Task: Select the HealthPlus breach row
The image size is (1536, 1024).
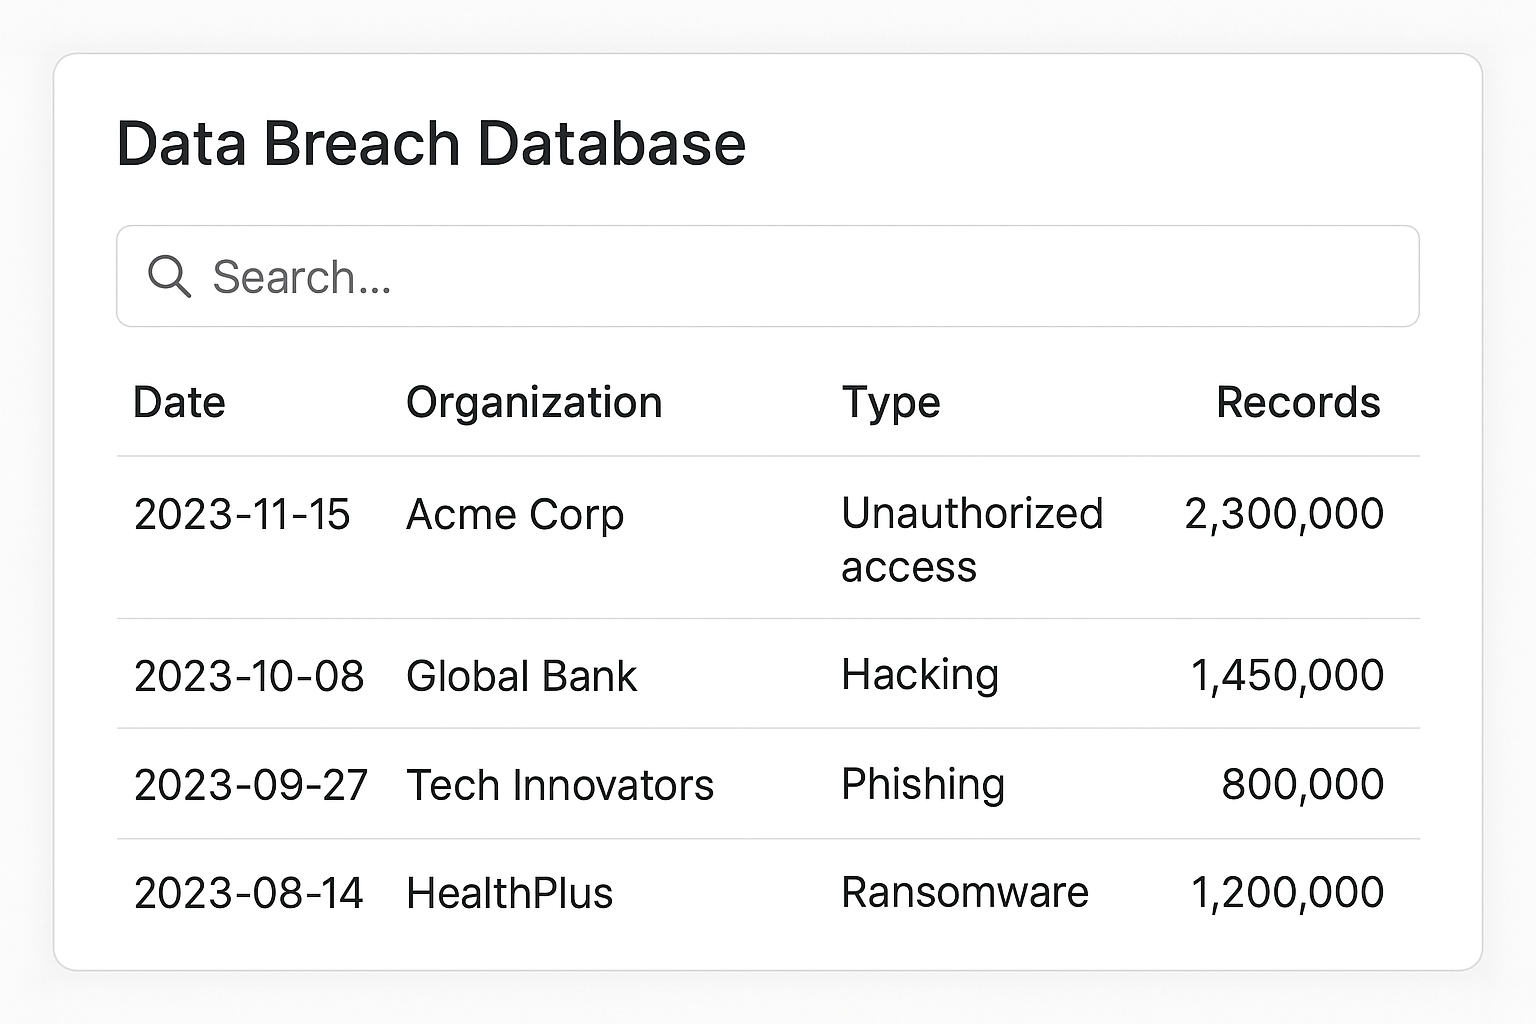Action: tap(768, 891)
